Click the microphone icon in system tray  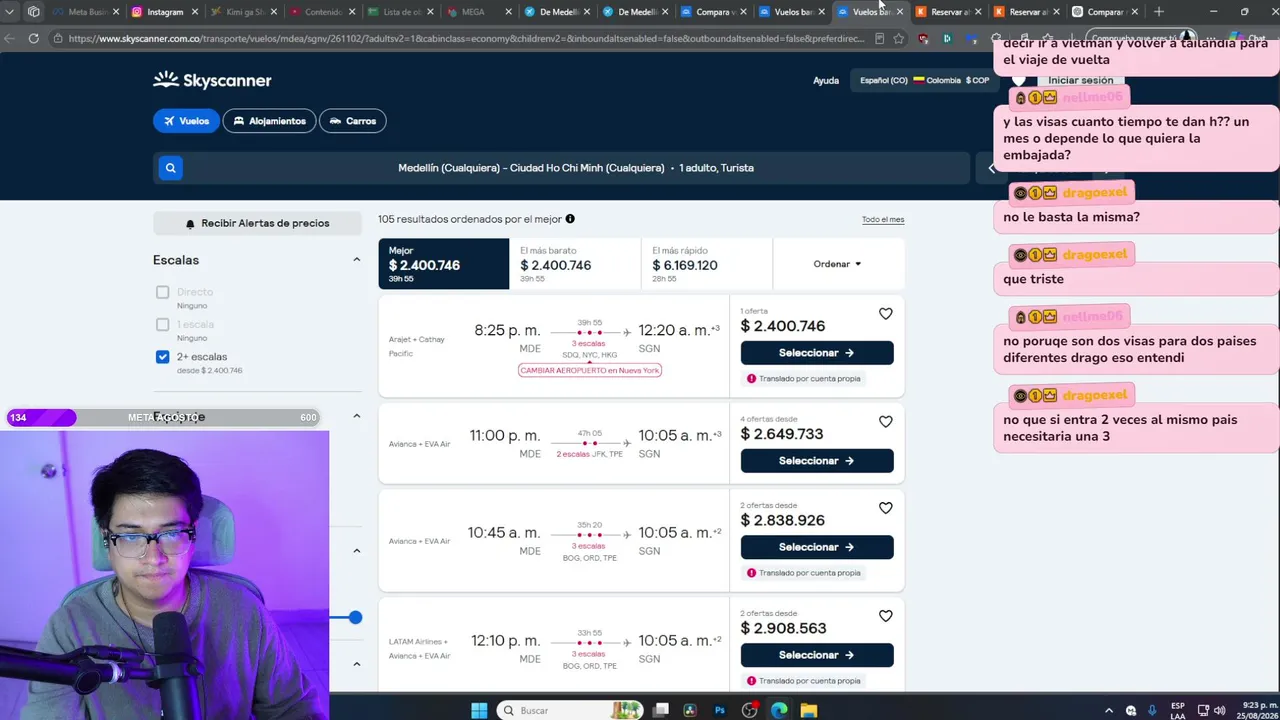coord(1152,710)
